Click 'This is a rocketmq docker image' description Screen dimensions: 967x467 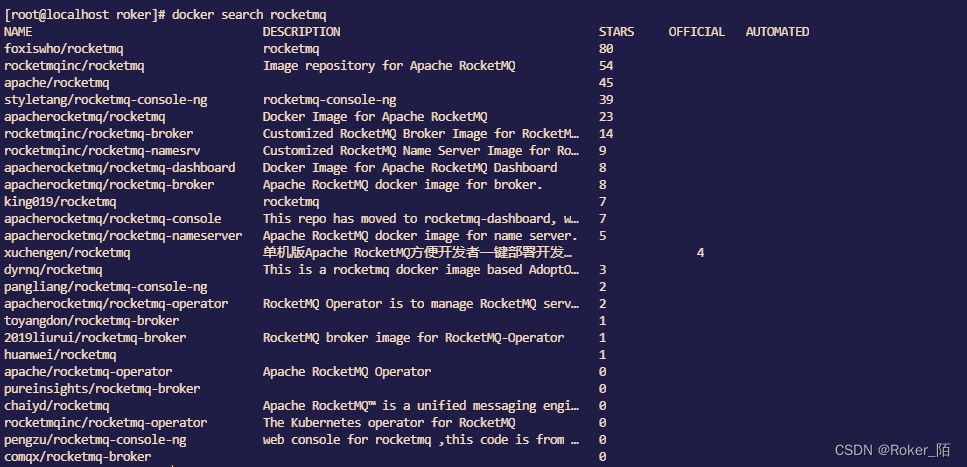421,270
